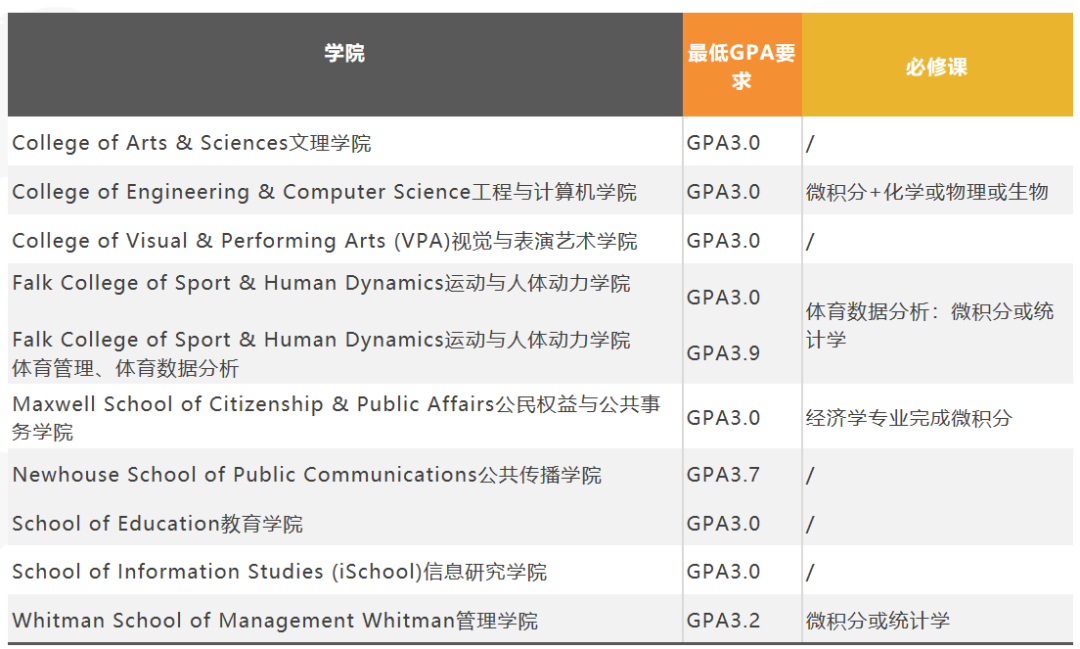Click 微积分或统计学 in the Whitman row

878,621
